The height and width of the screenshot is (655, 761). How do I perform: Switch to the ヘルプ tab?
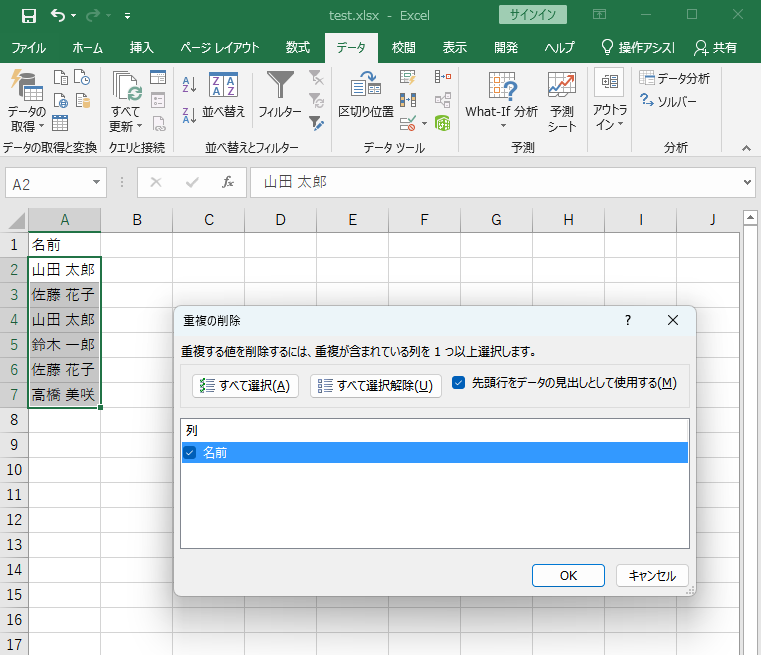tap(559, 48)
